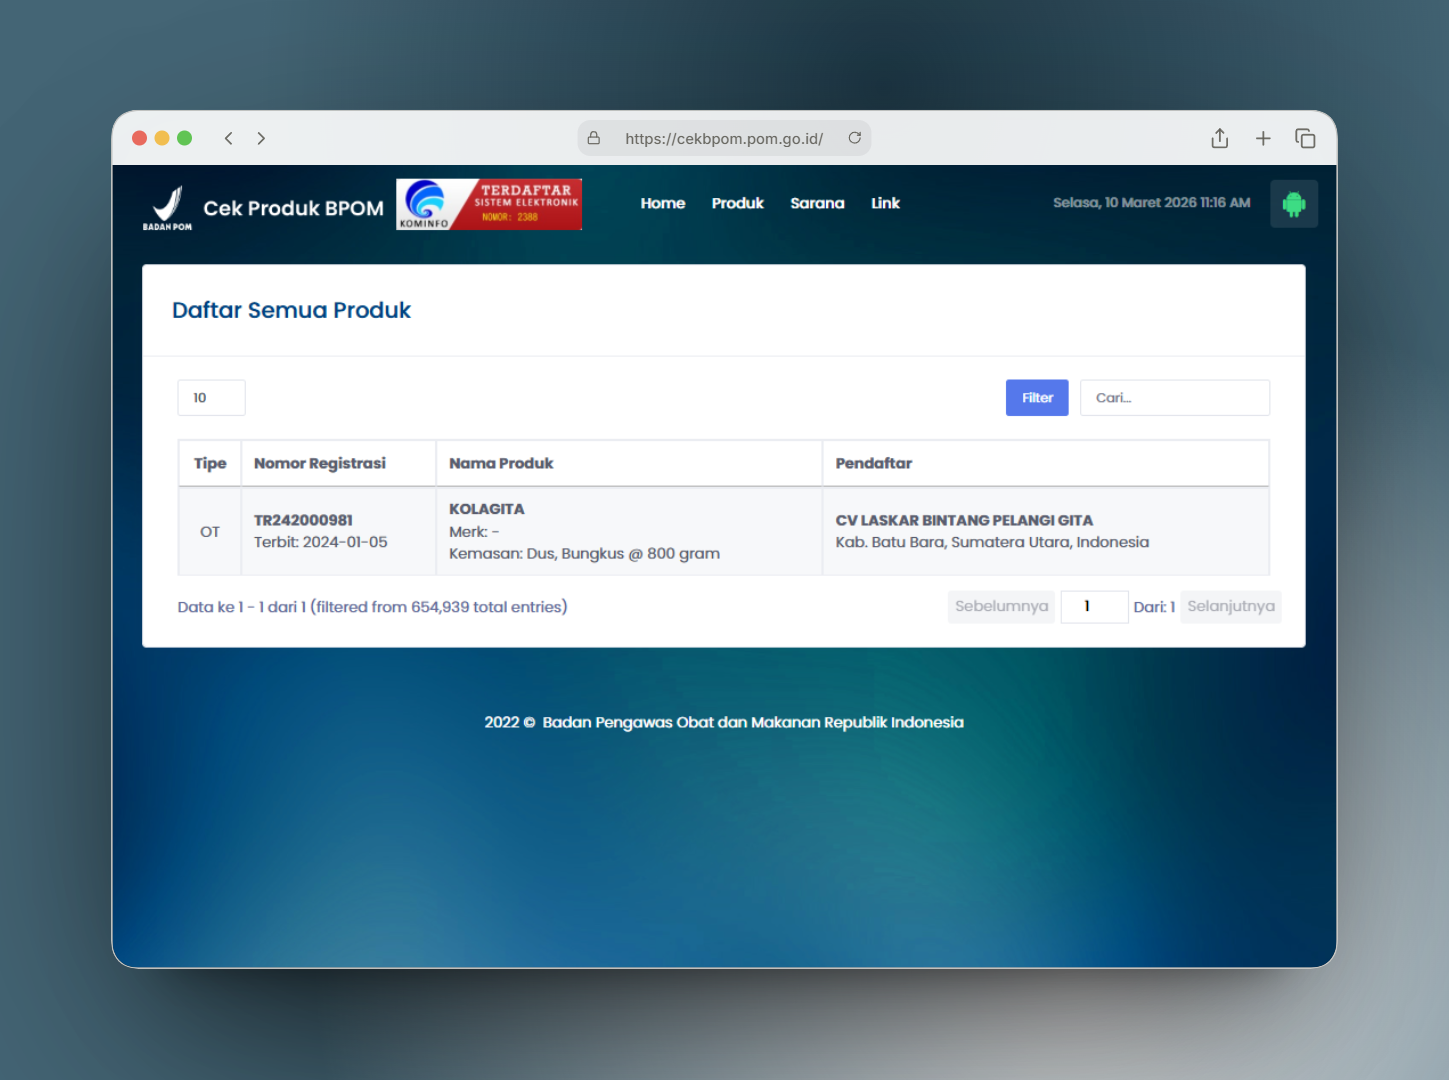1449x1080 pixels.
Task: Open the Produk menu
Action: (x=737, y=203)
